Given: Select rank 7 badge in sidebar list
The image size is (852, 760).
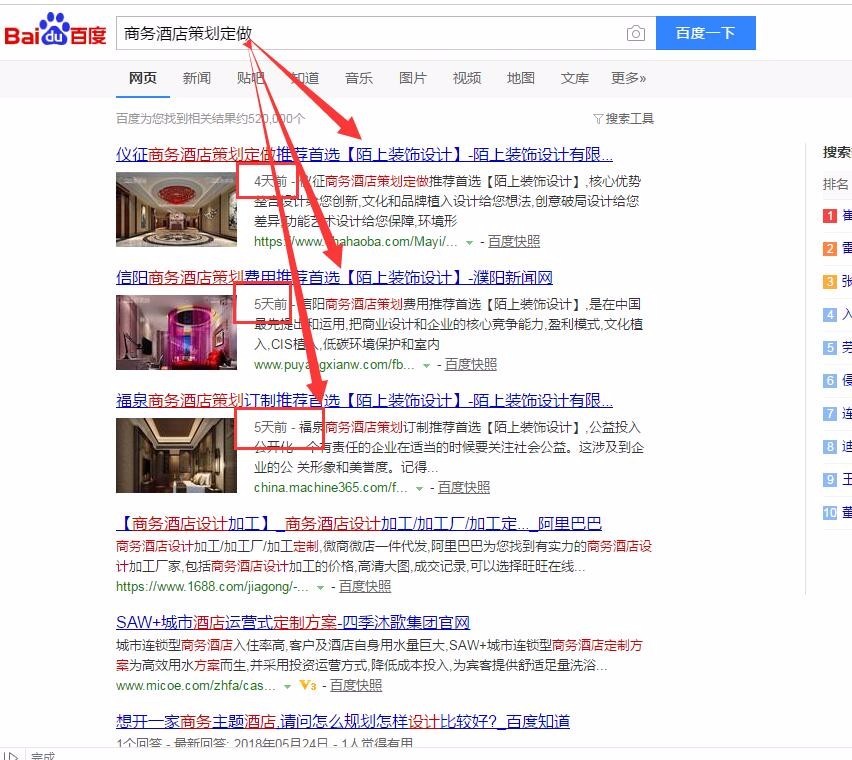Looking at the screenshot, I should 829,414.
